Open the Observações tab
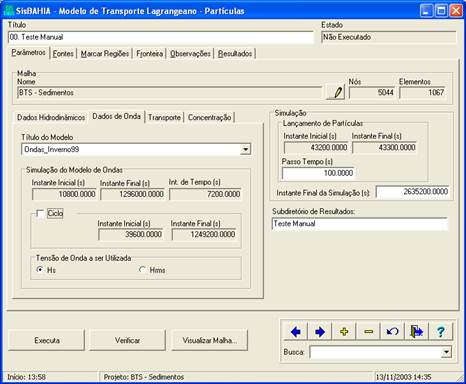Viewport: 466px width, 384px height. 190,54
